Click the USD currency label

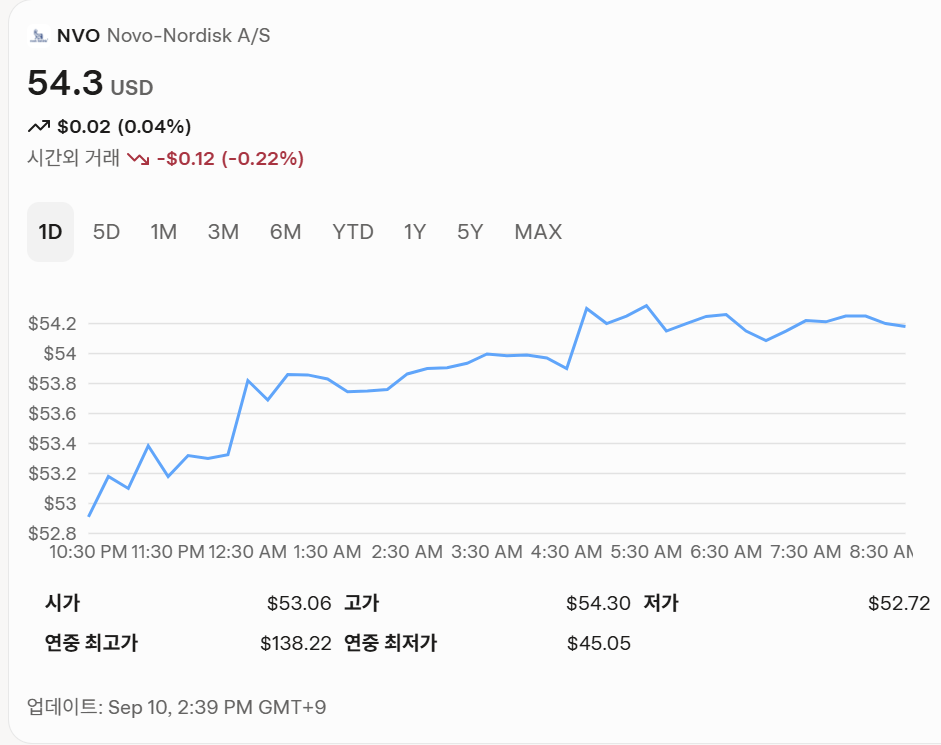pyautogui.click(x=132, y=88)
